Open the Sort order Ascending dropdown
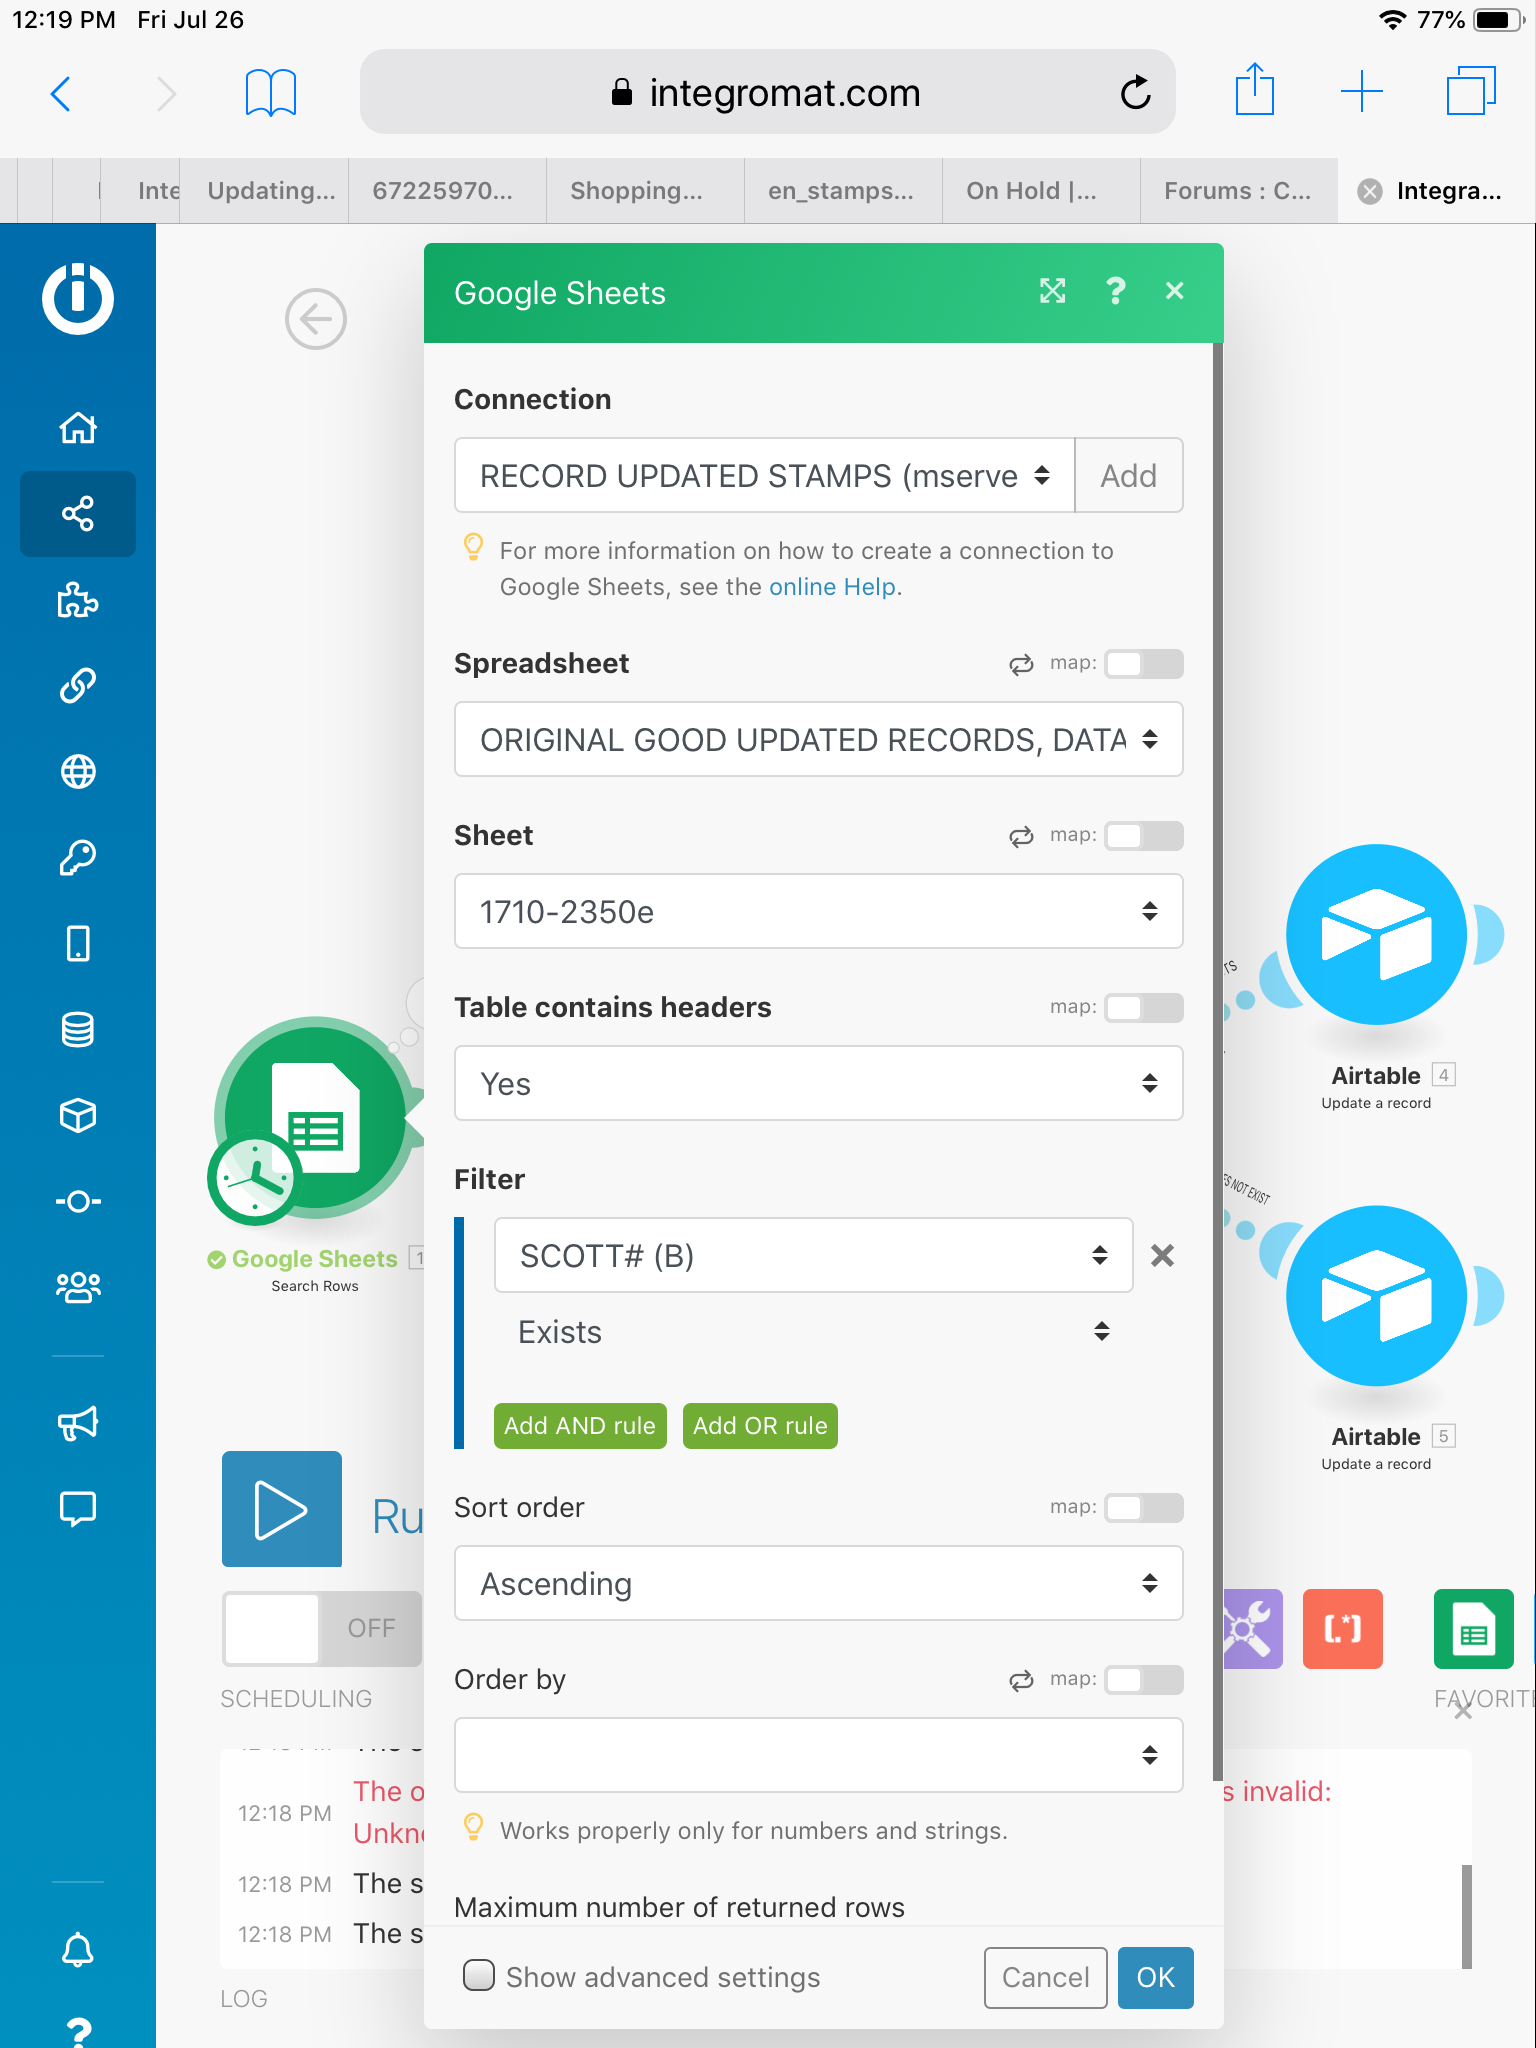Screen dimensions: 1536x2048 pos(819,1583)
